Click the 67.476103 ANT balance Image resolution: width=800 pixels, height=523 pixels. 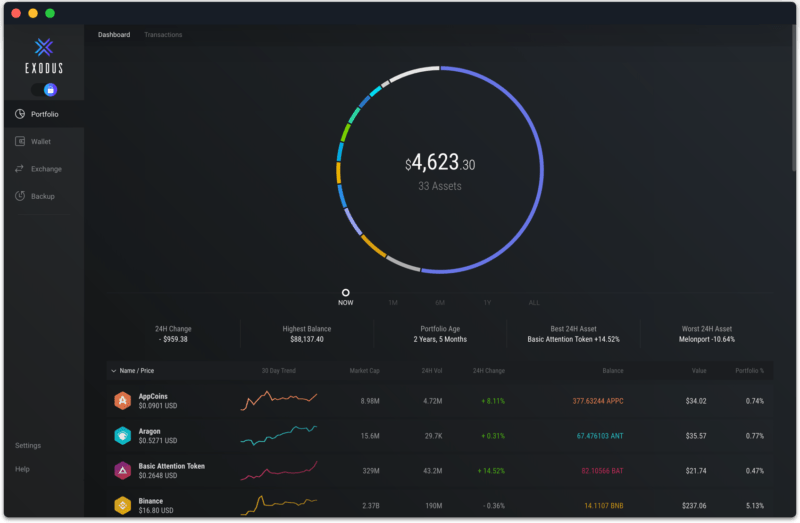tap(600, 436)
